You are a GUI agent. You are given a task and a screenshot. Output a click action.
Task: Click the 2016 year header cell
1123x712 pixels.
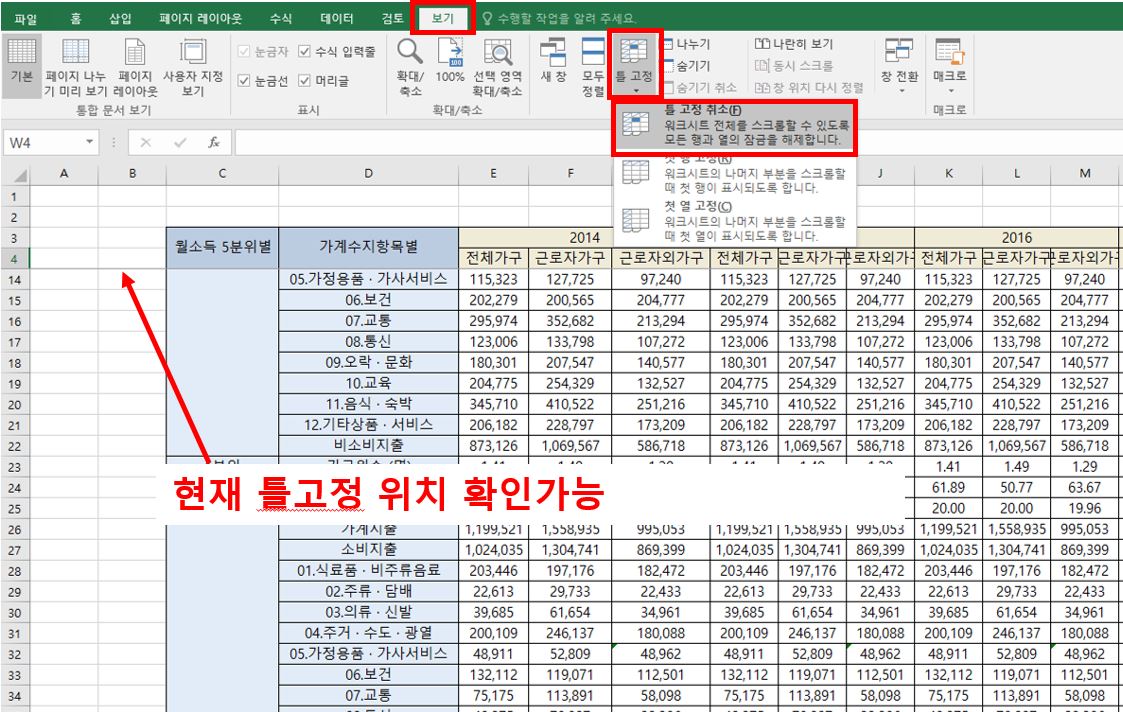point(1016,238)
